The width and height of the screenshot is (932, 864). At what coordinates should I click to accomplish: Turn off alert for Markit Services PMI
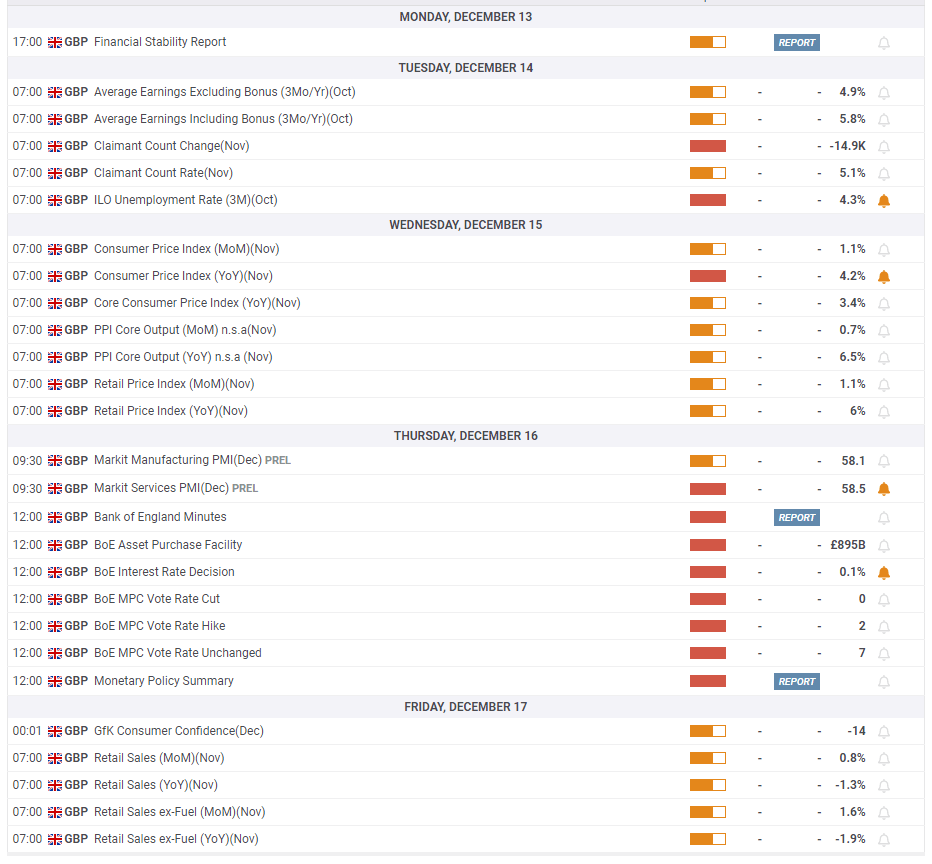coord(884,489)
